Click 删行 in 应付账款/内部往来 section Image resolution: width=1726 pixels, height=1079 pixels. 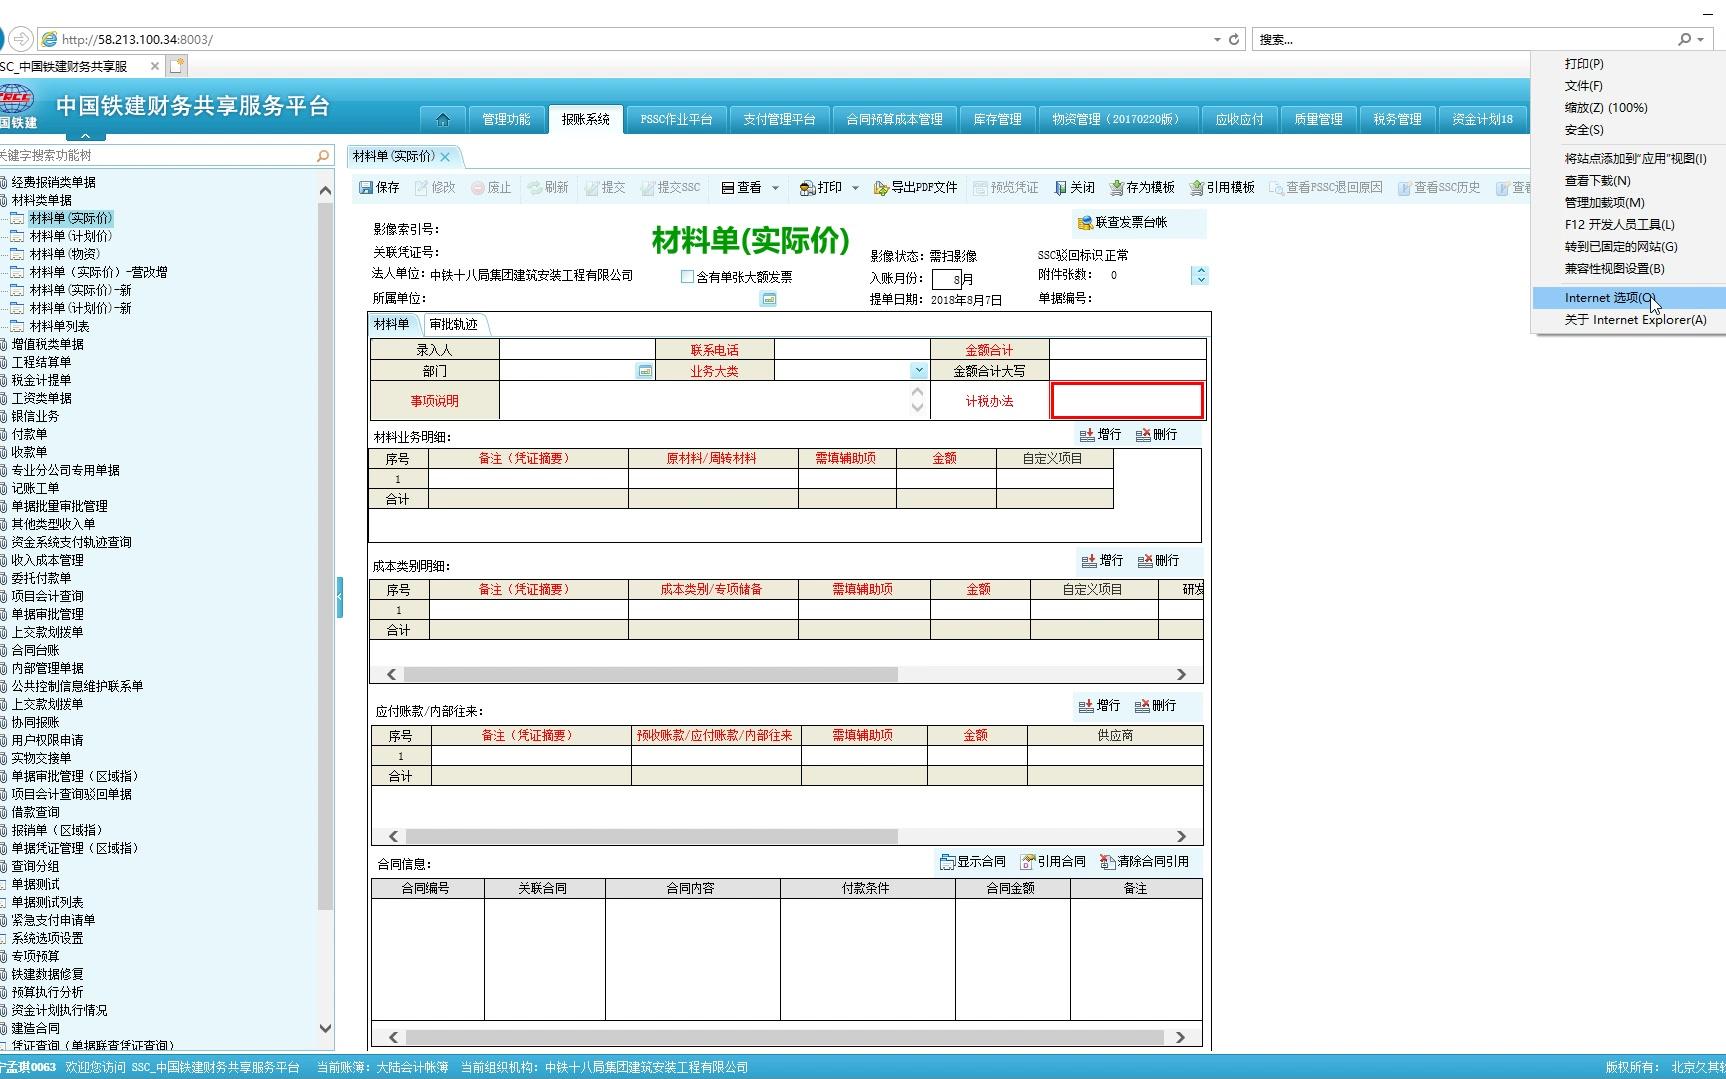1155,705
